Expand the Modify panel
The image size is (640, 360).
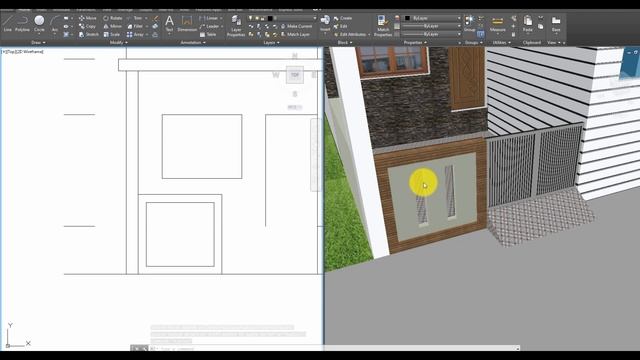click(x=118, y=42)
